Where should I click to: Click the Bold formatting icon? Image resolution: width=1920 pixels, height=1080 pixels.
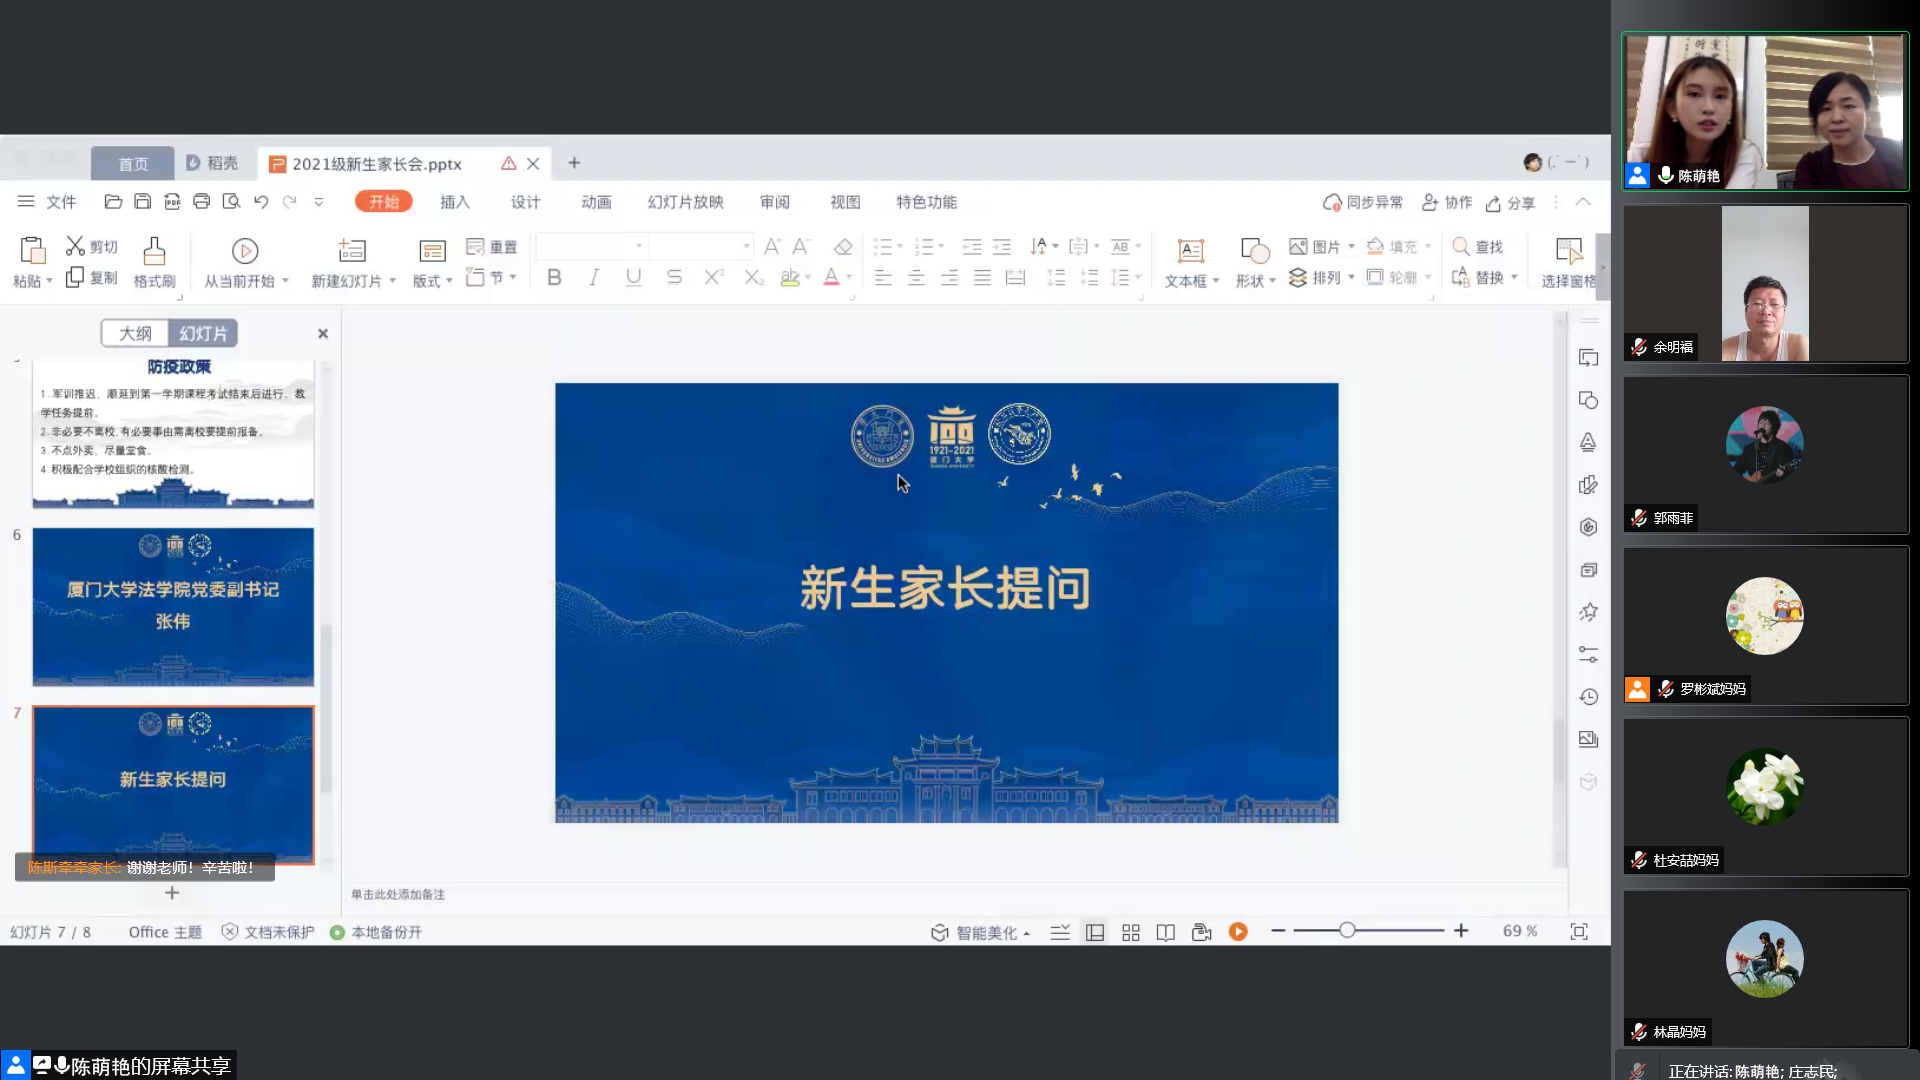554,278
